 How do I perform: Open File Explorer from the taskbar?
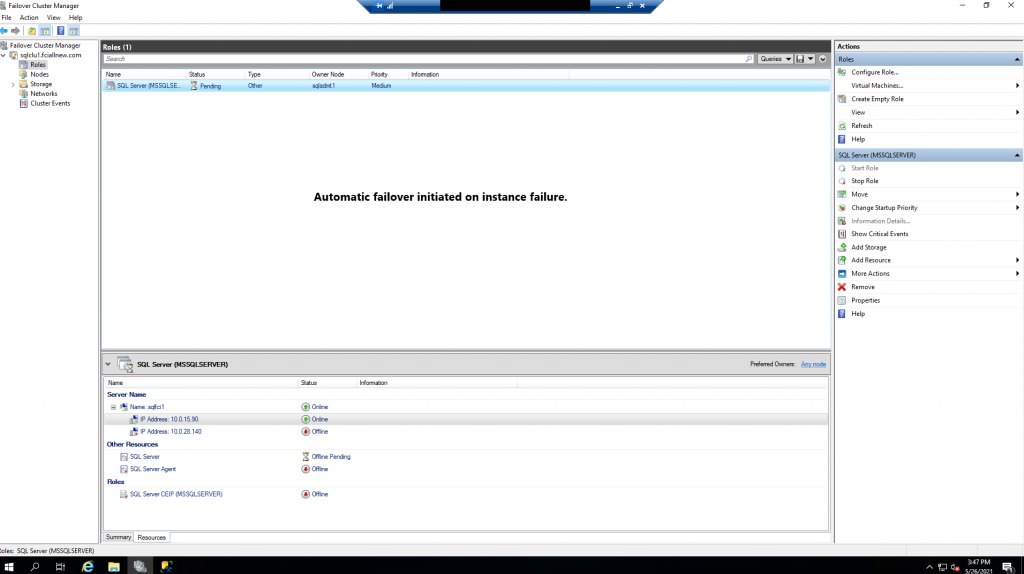click(x=114, y=567)
